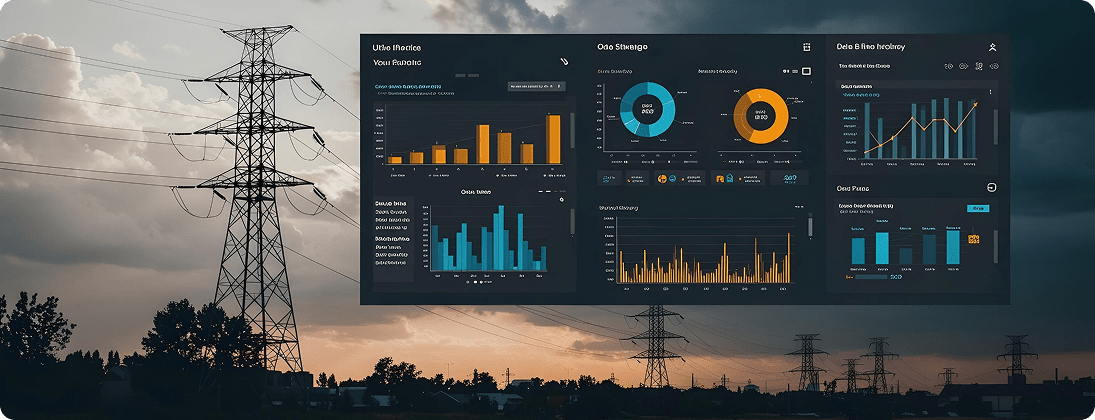The height and width of the screenshot is (420, 1095).
Task: Click the last blue stat tile below orange donut
Action: coord(789,178)
